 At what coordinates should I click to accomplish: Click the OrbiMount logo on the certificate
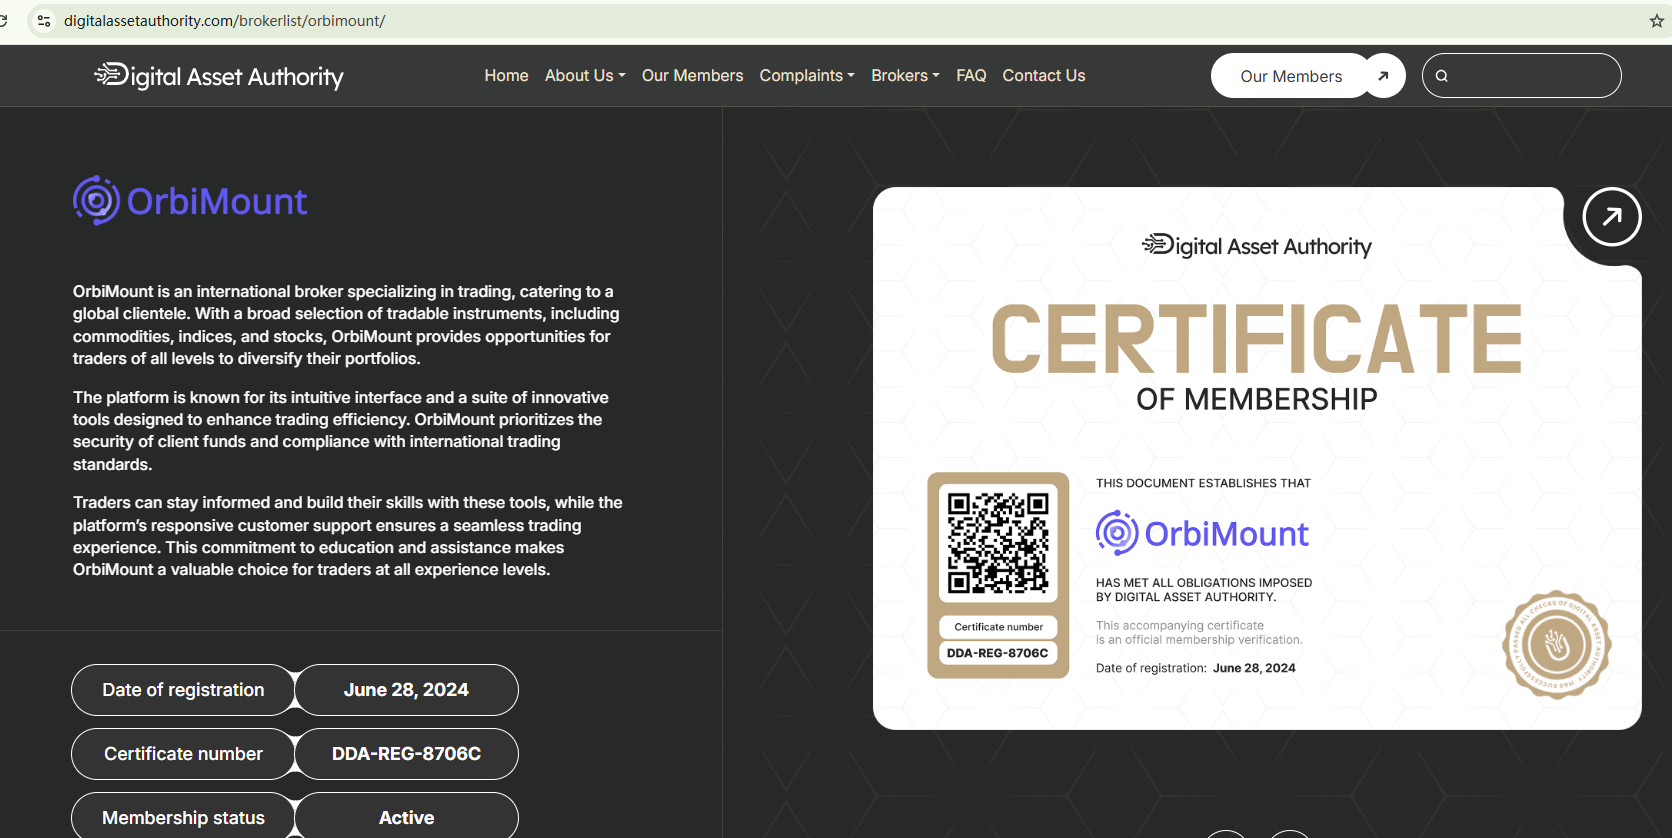(1202, 533)
